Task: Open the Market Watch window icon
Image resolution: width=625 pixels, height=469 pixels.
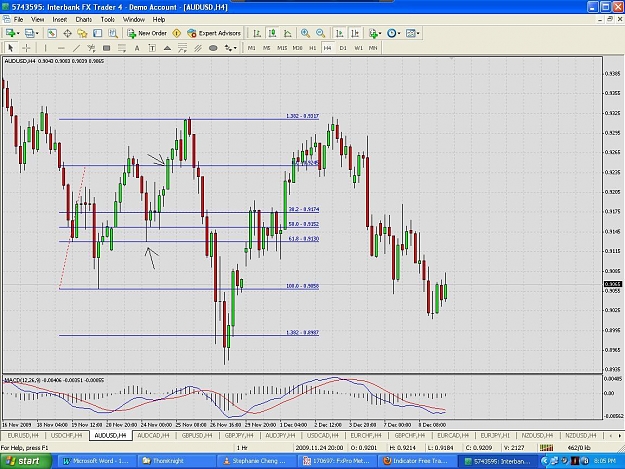Action: coord(52,33)
